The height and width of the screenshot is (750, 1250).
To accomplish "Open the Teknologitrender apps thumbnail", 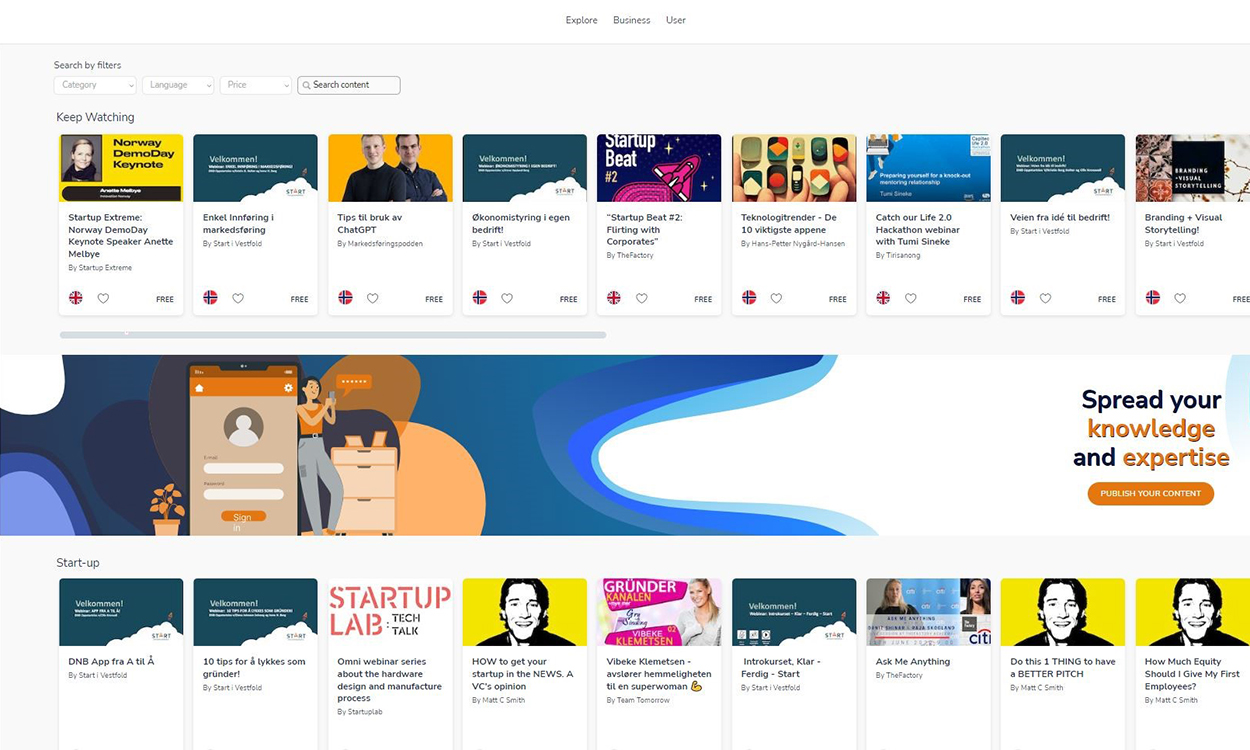I will click(x=794, y=168).
